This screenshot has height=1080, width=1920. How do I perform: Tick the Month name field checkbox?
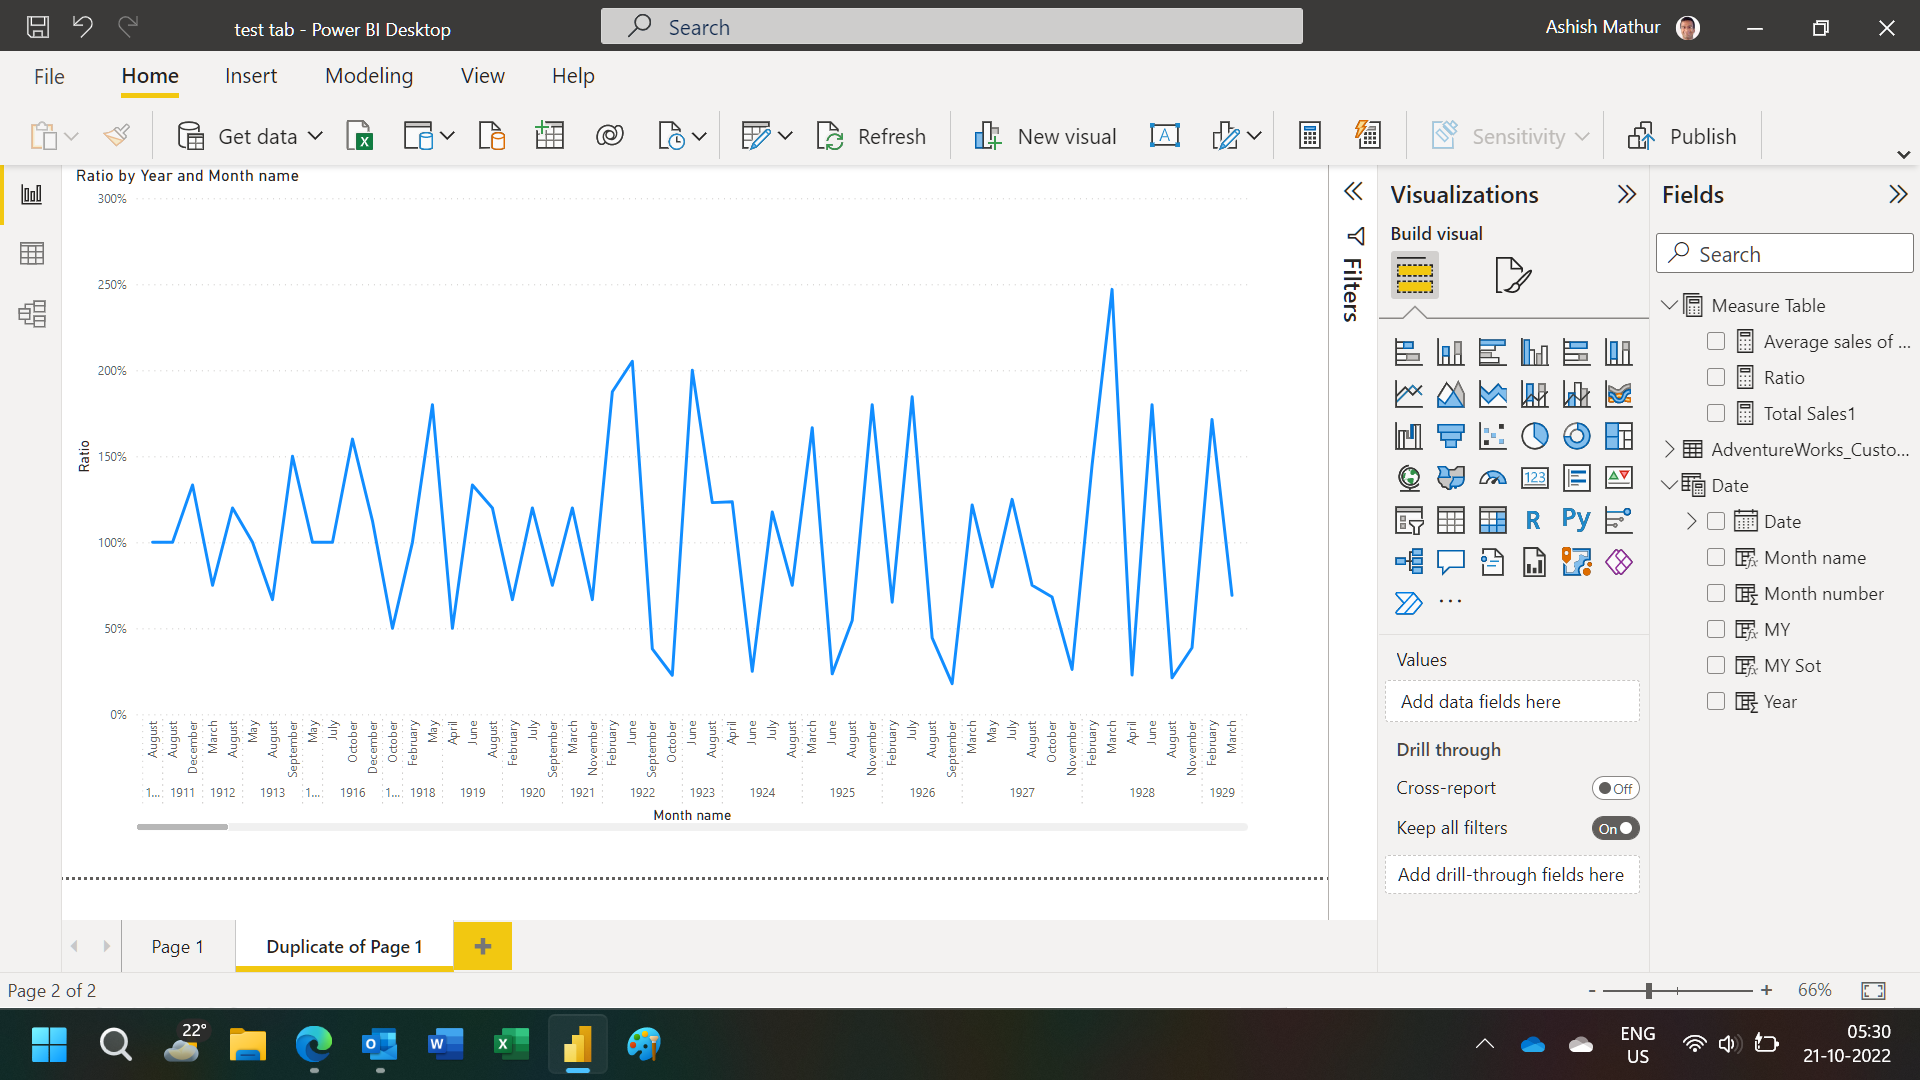(1716, 557)
